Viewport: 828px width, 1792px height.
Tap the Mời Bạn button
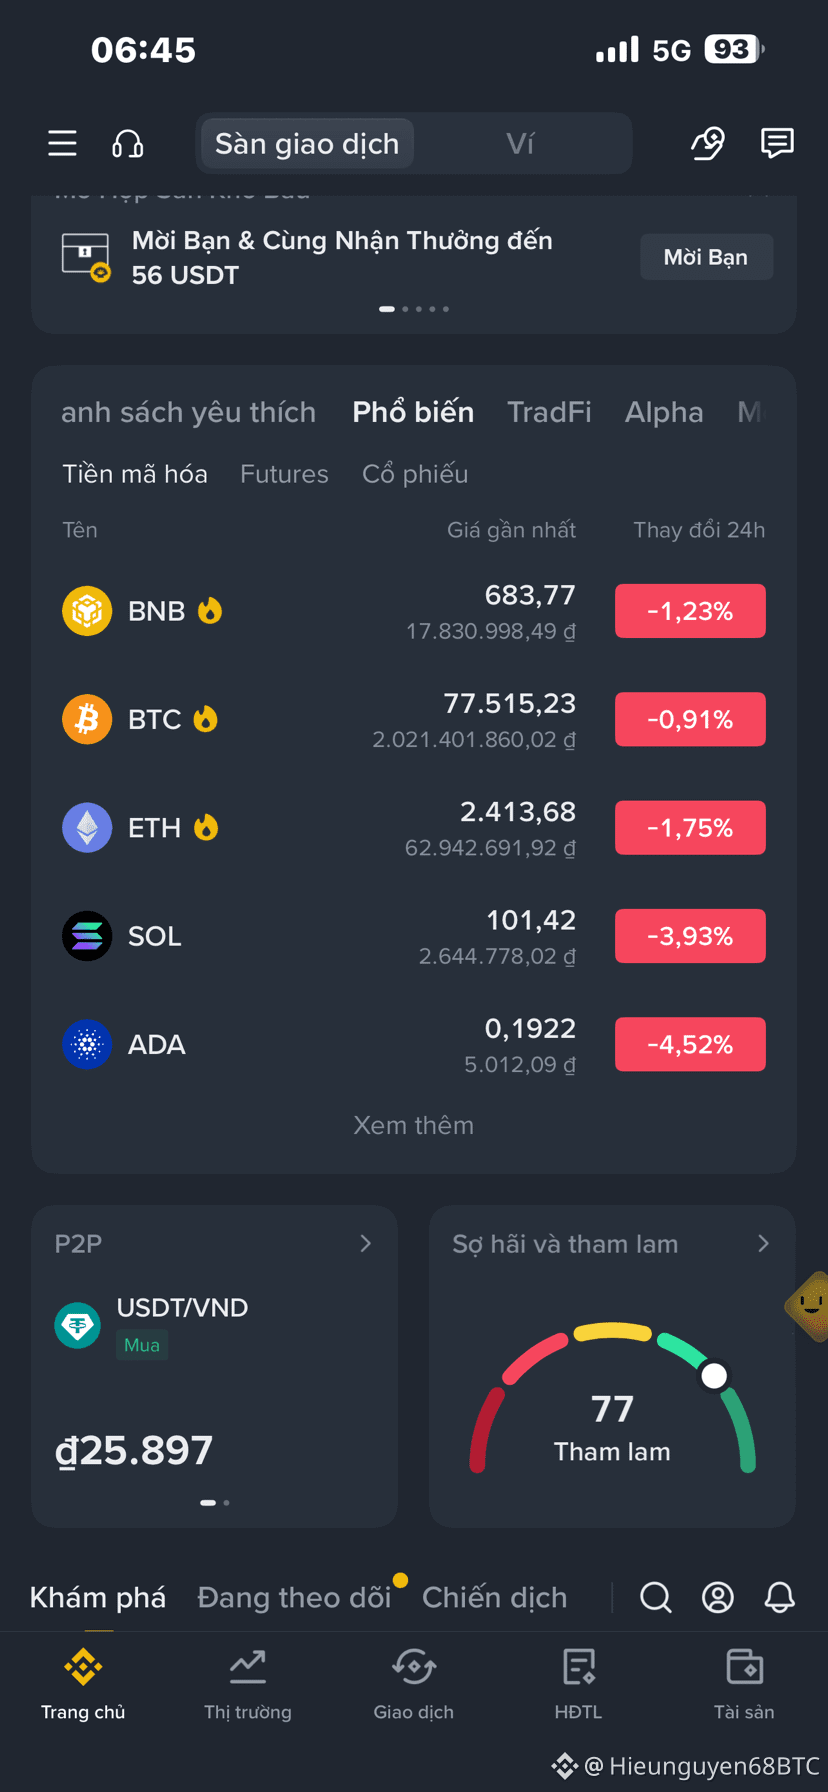tap(706, 257)
